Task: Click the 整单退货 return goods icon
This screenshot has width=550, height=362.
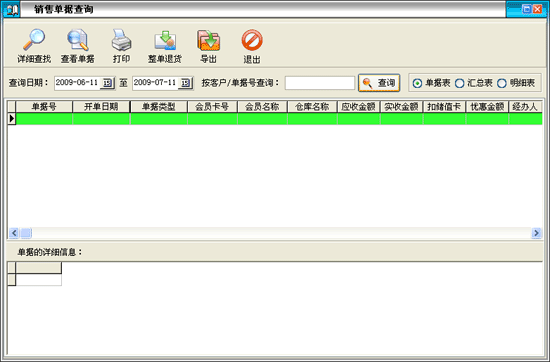Action: (x=165, y=40)
